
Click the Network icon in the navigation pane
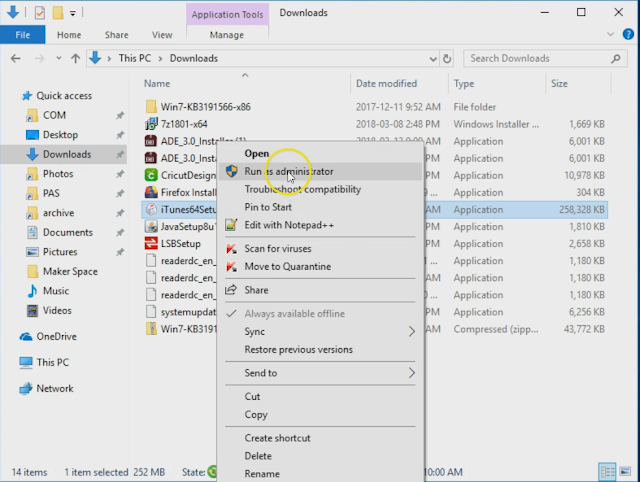click(26, 389)
